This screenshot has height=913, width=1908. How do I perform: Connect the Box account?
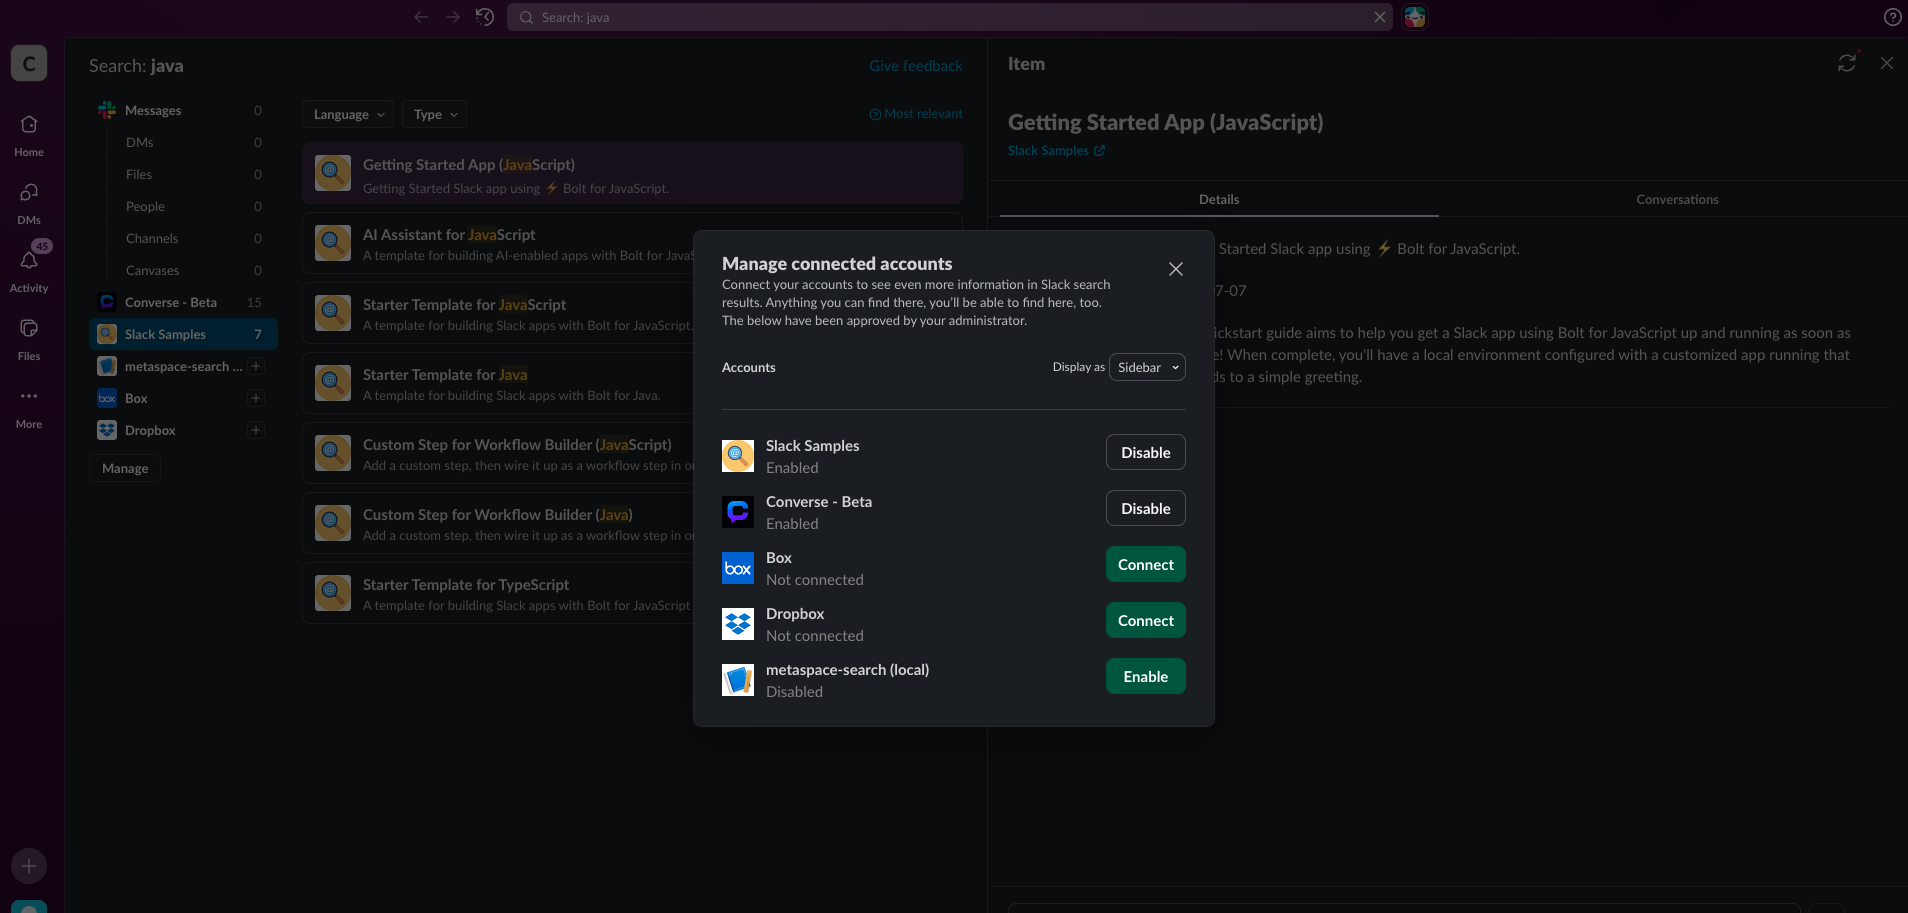point(1145,564)
